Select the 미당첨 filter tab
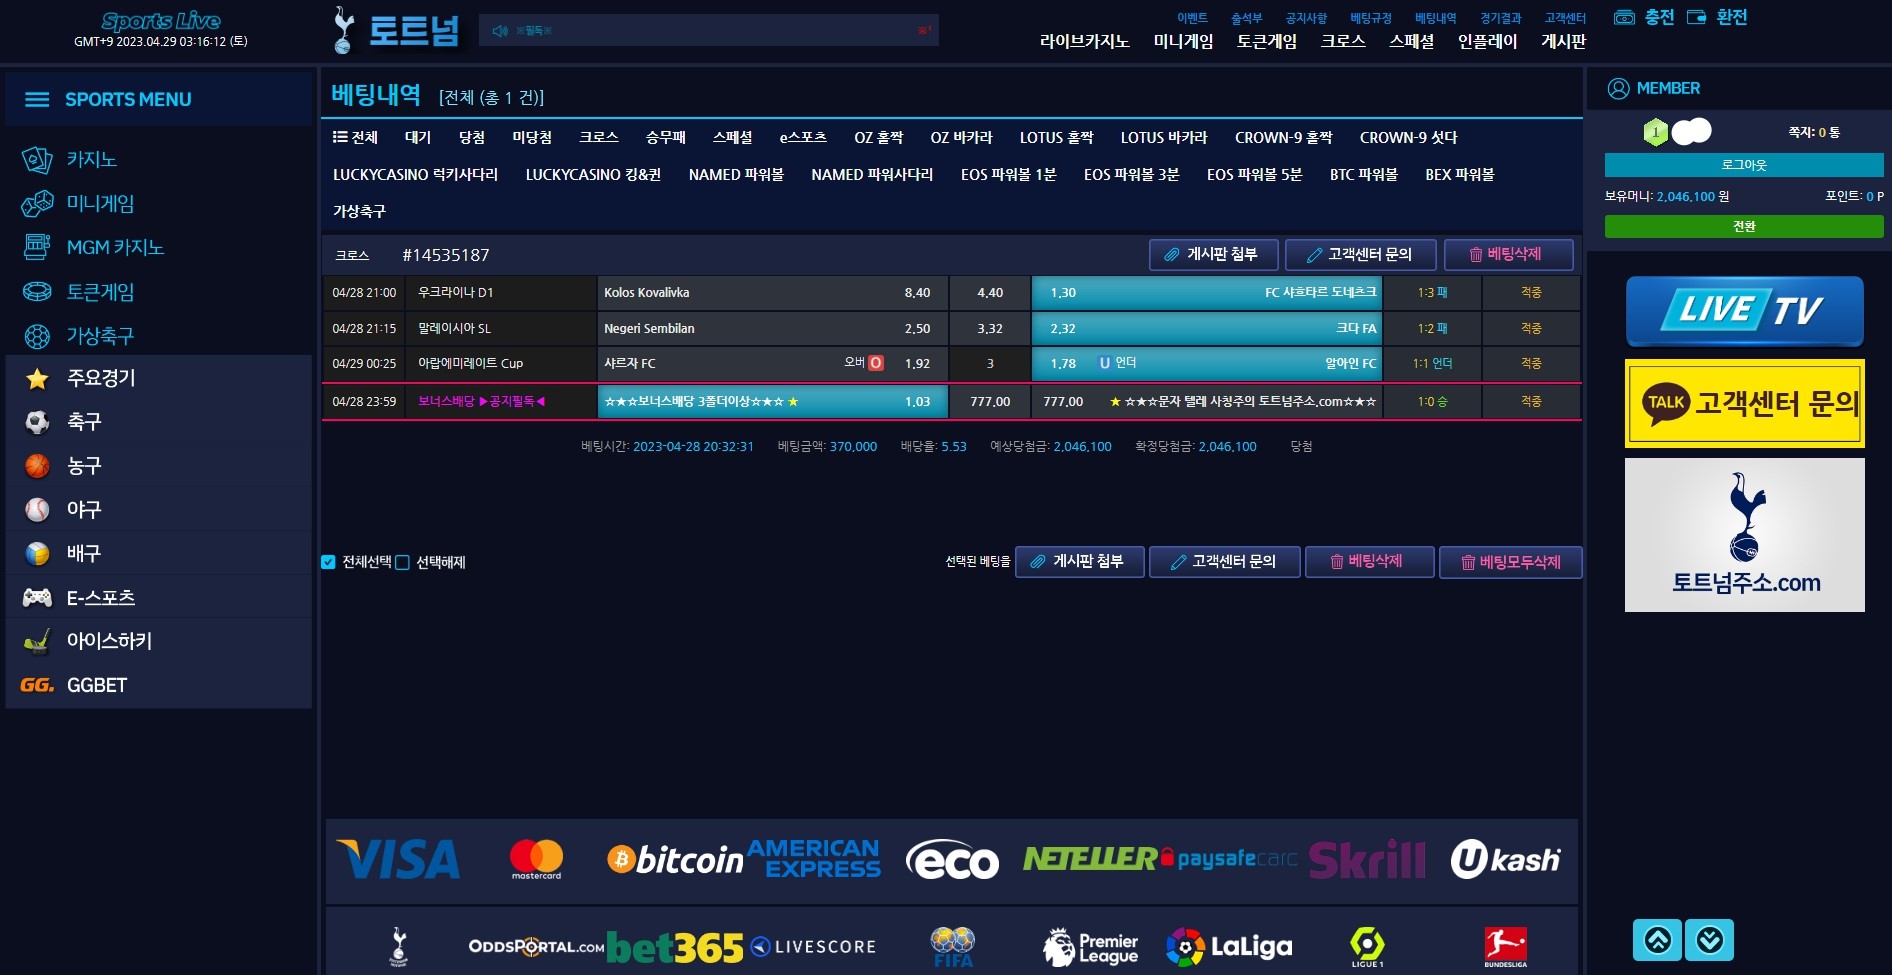Image resolution: width=1892 pixels, height=975 pixels. pyautogui.click(x=532, y=137)
